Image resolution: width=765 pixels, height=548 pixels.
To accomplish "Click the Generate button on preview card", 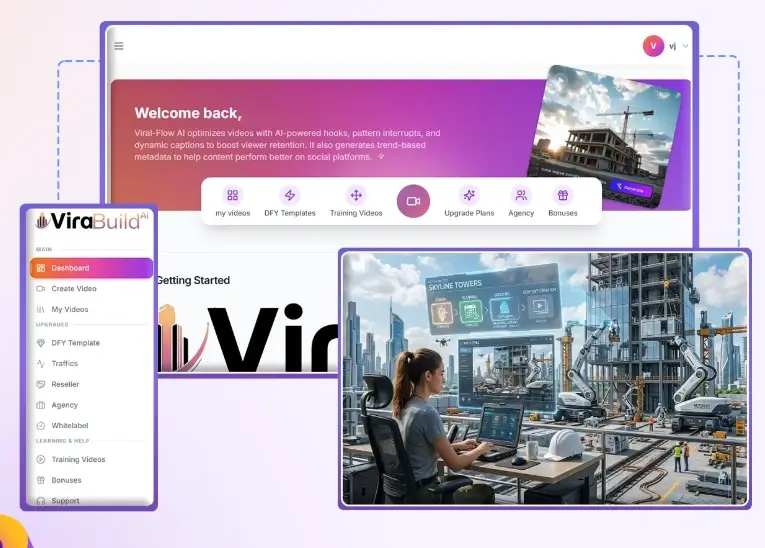I will point(631,188).
